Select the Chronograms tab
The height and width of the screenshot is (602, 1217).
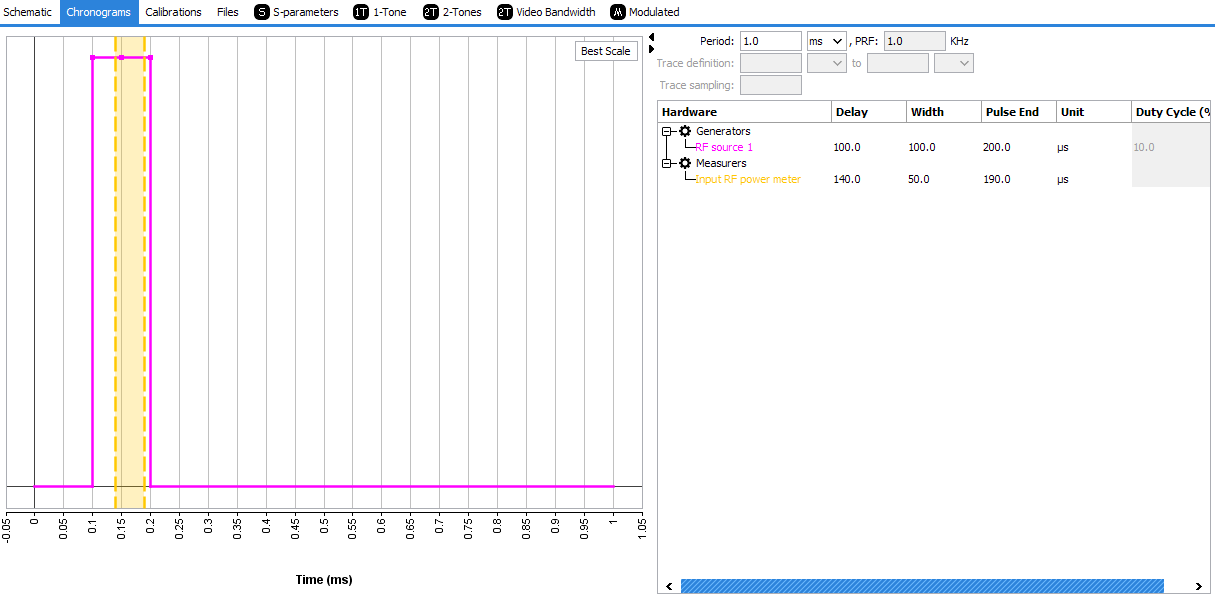(x=99, y=12)
